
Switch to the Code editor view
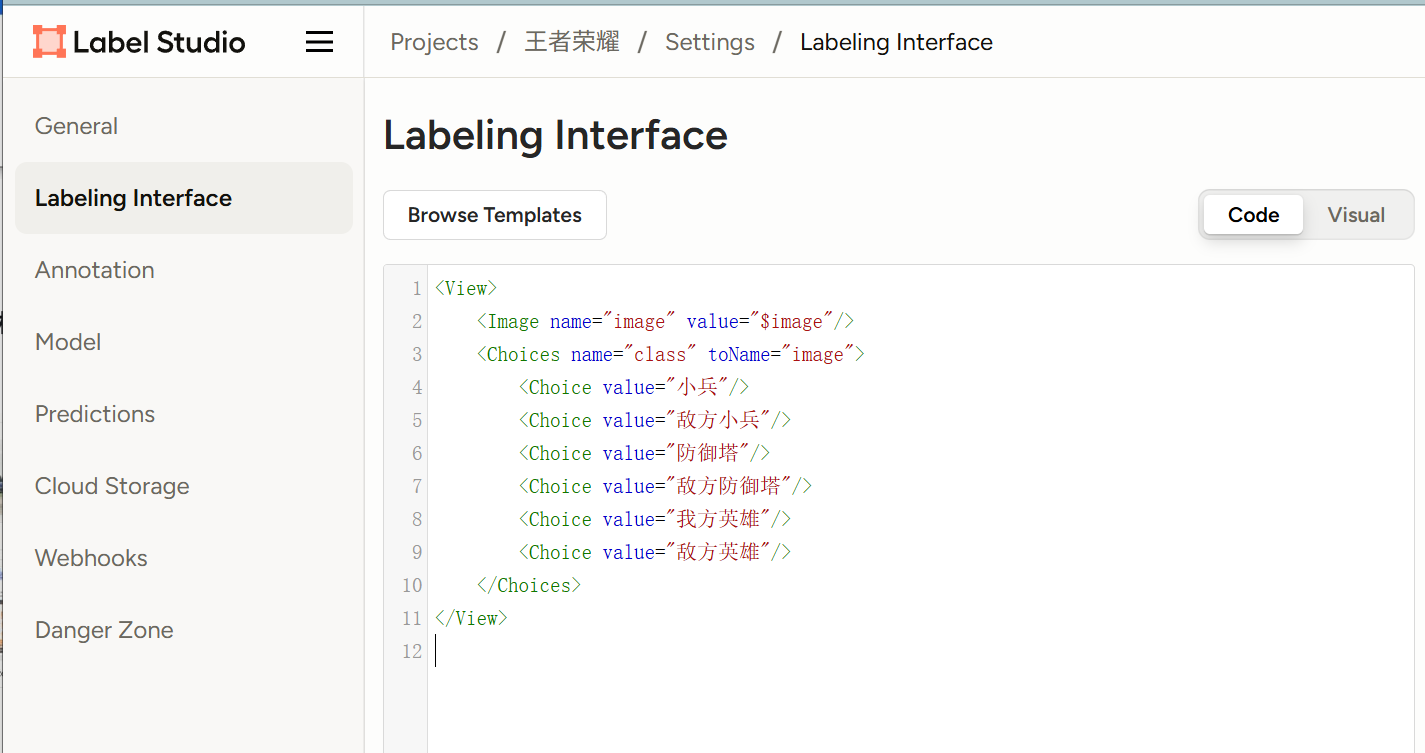(x=1253, y=215)
